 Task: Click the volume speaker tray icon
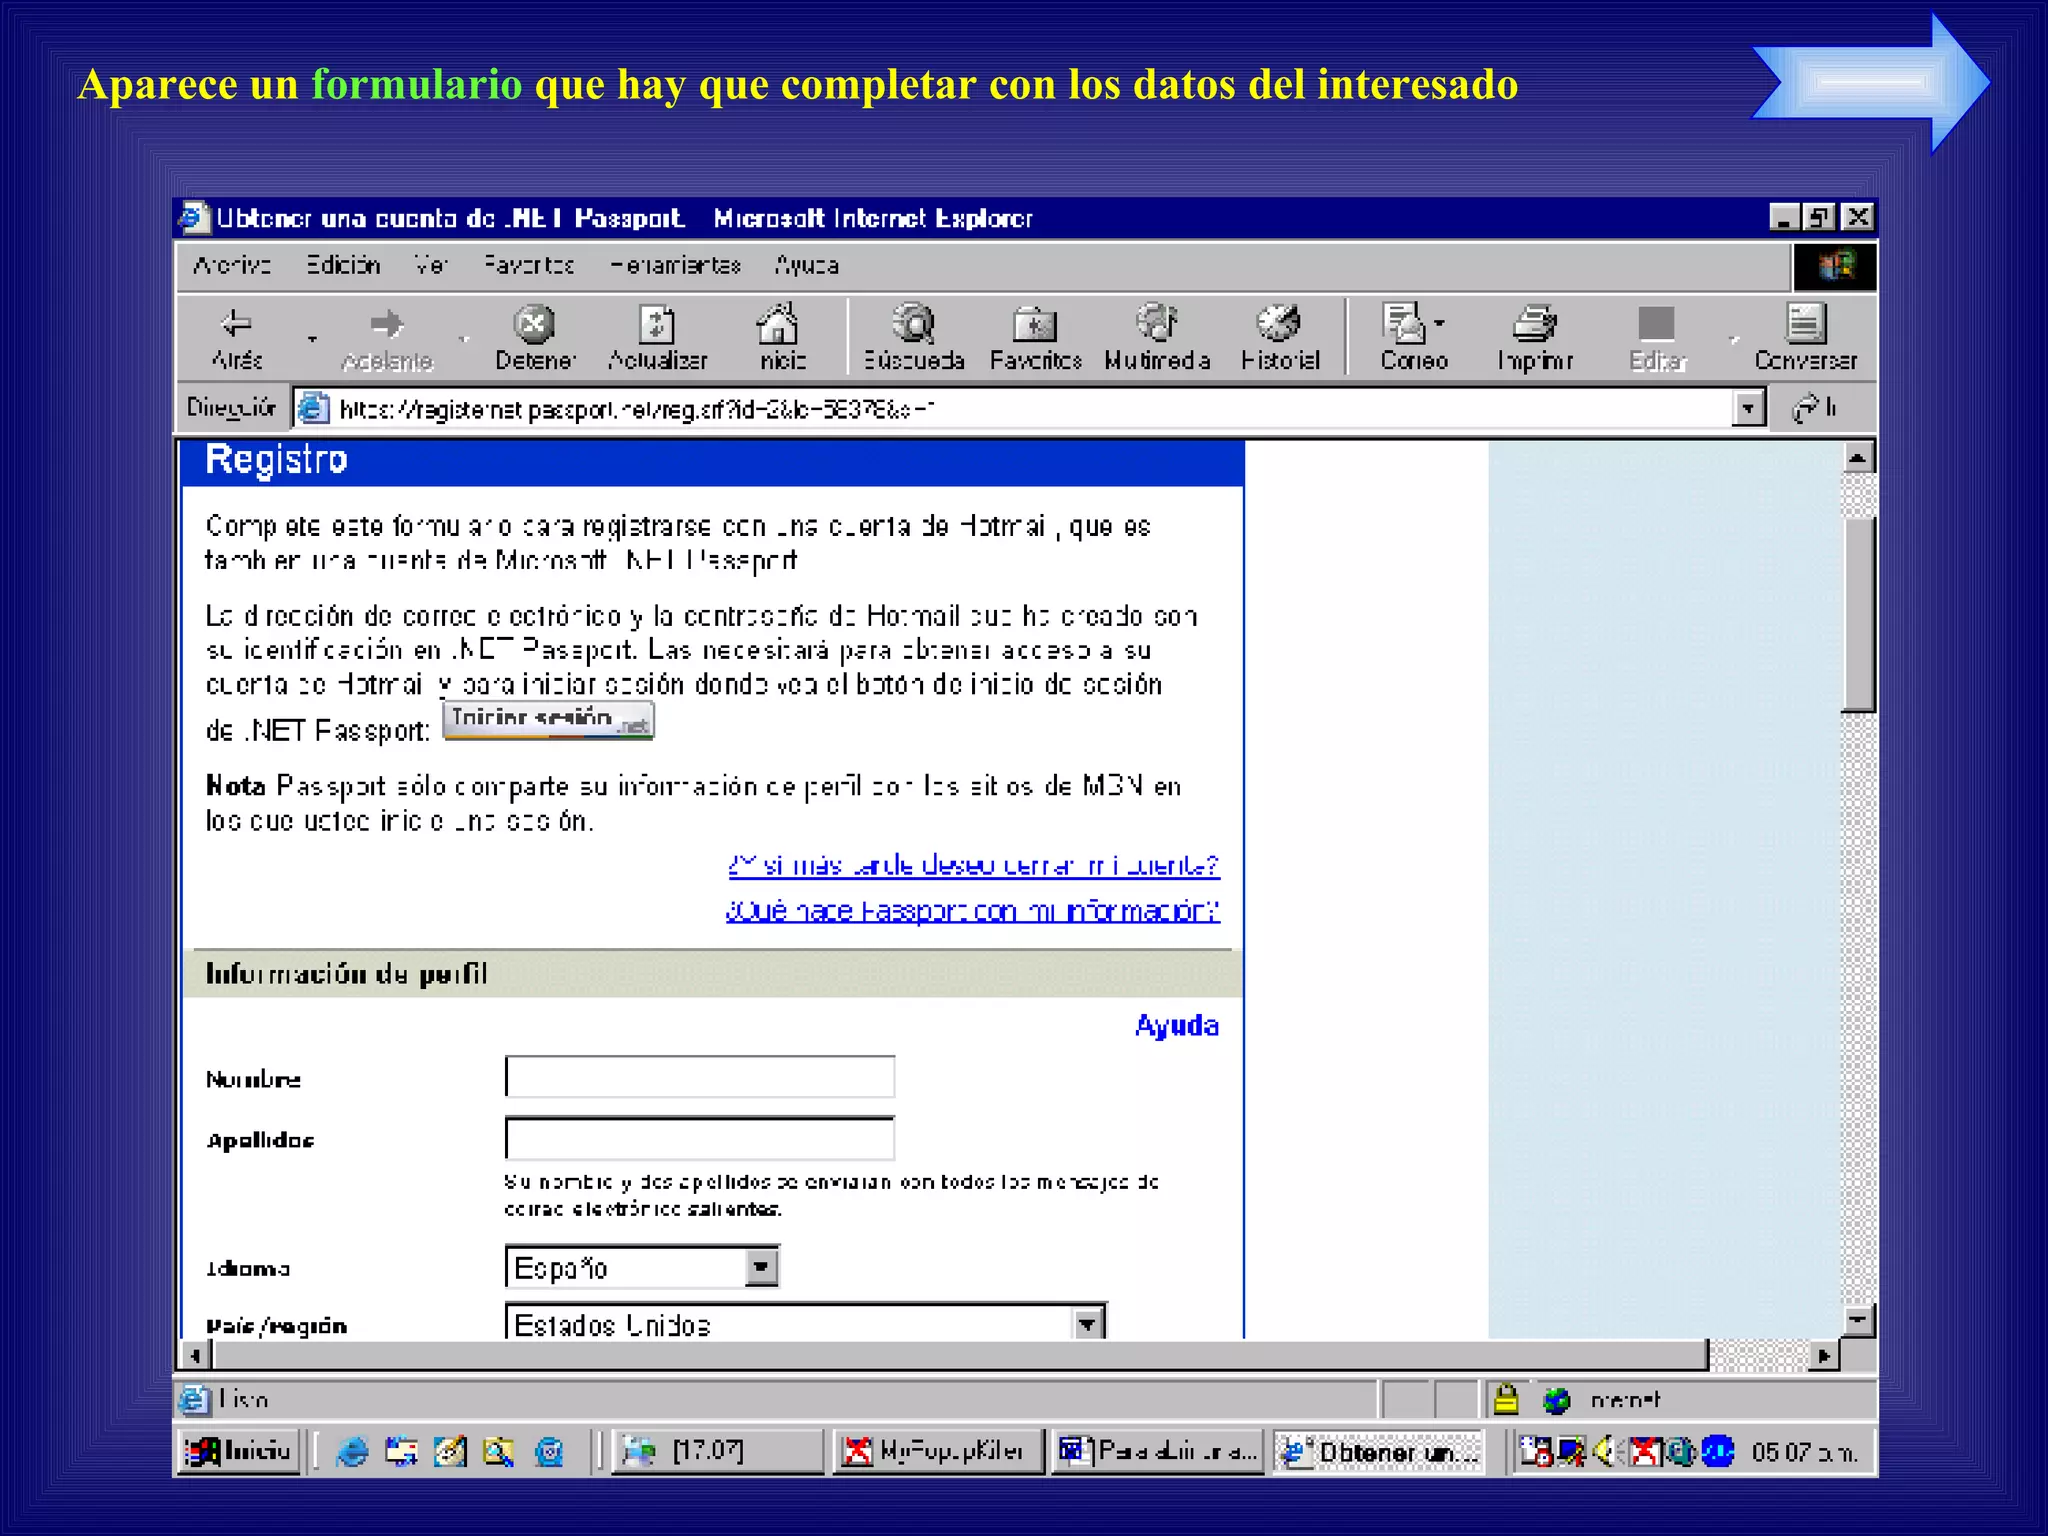[1603, 1450]
